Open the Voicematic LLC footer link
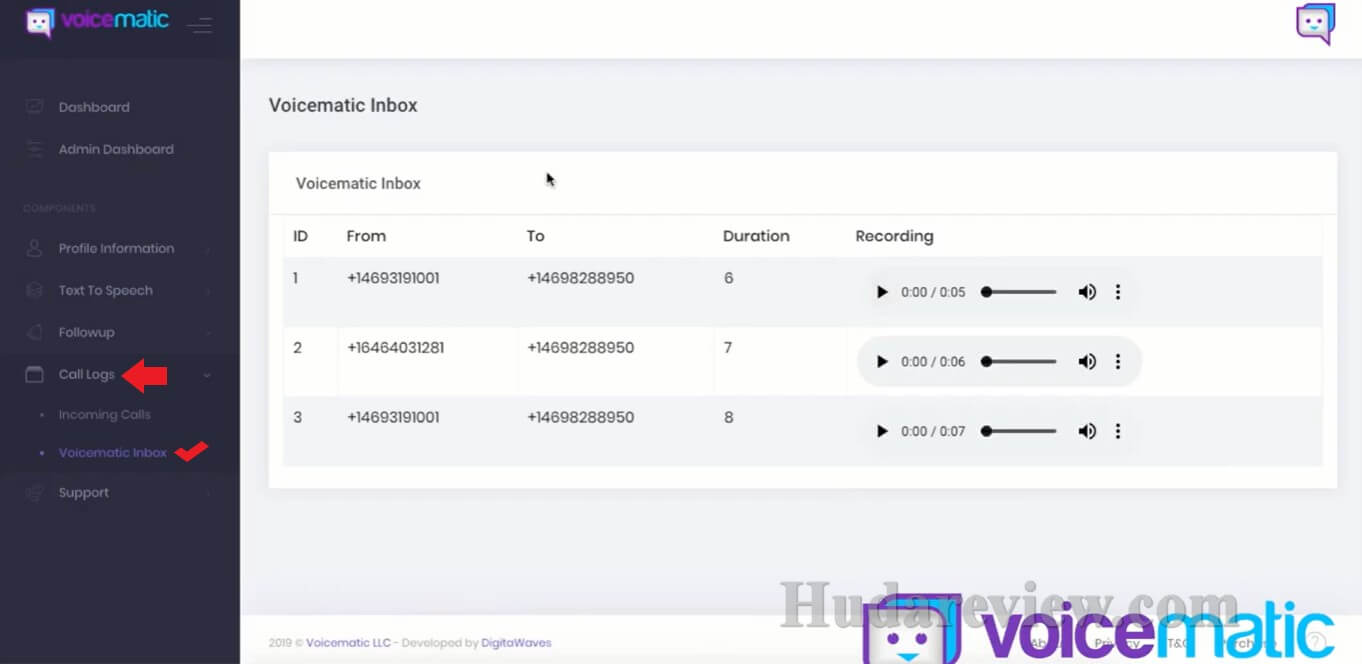This screenshot has width=1362, height=664. pos(348,643)
